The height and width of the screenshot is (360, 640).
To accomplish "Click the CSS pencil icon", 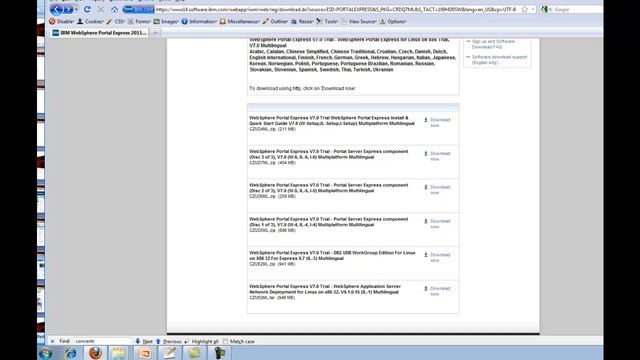I will click(x=109, y=21).
